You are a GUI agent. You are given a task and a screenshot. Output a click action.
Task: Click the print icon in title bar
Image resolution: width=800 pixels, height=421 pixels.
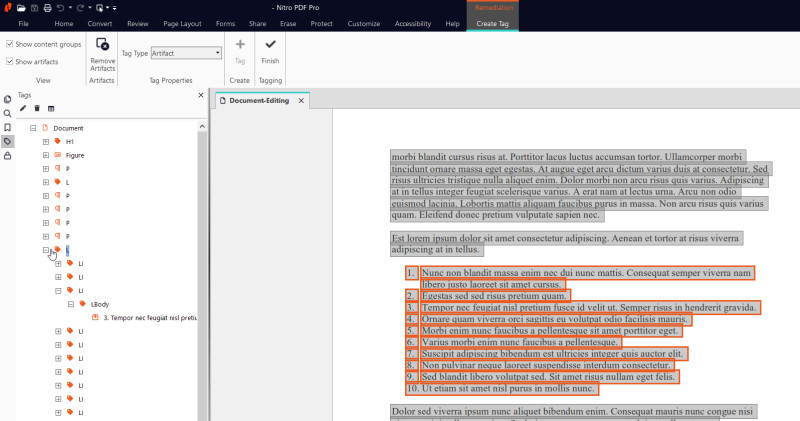point(47,7)
